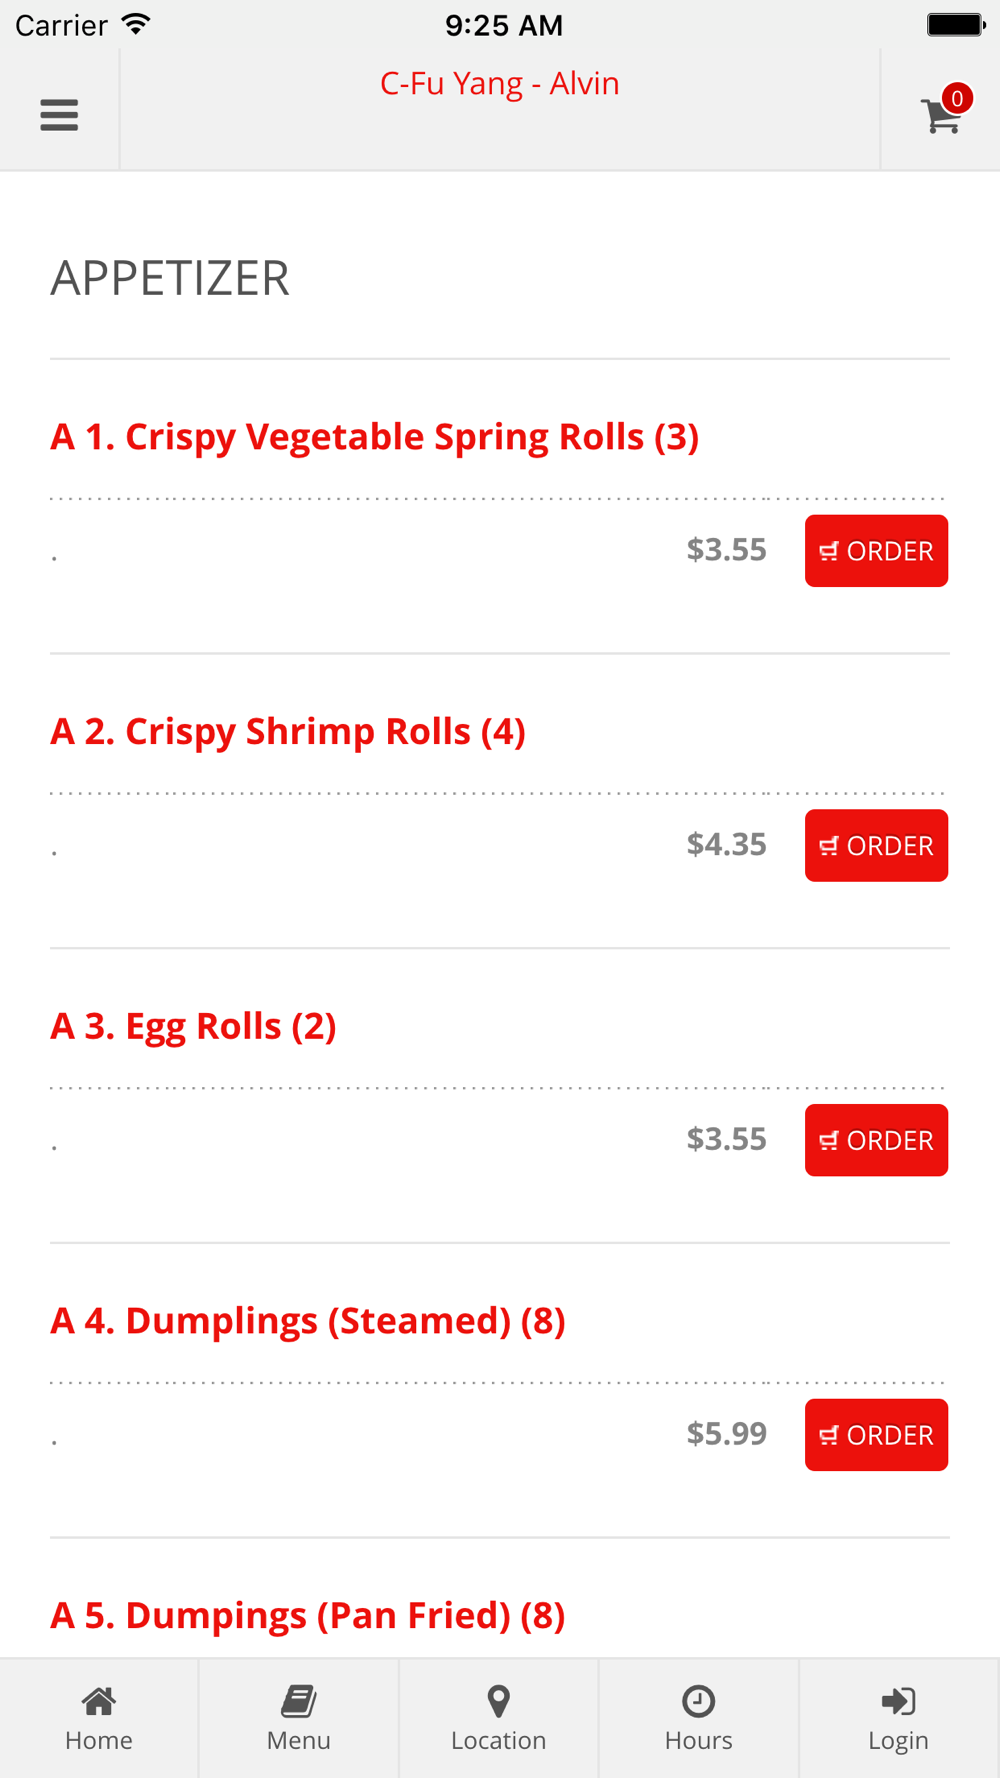Add Steamed Dumplings via ORDER button

coord(876,1435)
